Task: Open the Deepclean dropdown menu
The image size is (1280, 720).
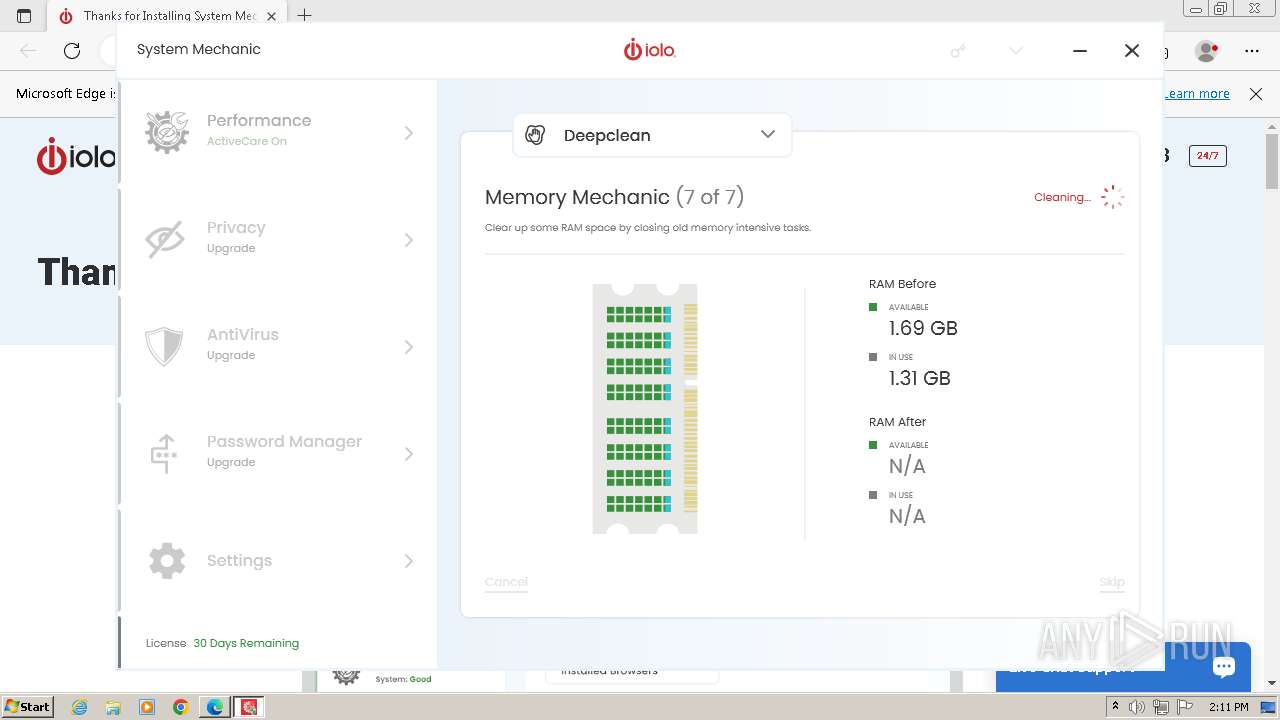Action: [652, 135]
